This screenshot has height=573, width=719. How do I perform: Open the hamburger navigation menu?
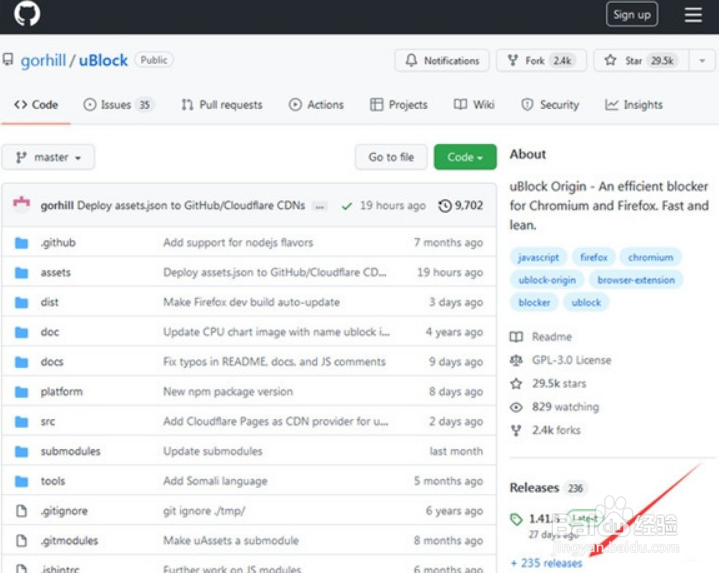(x=693, y=15)
